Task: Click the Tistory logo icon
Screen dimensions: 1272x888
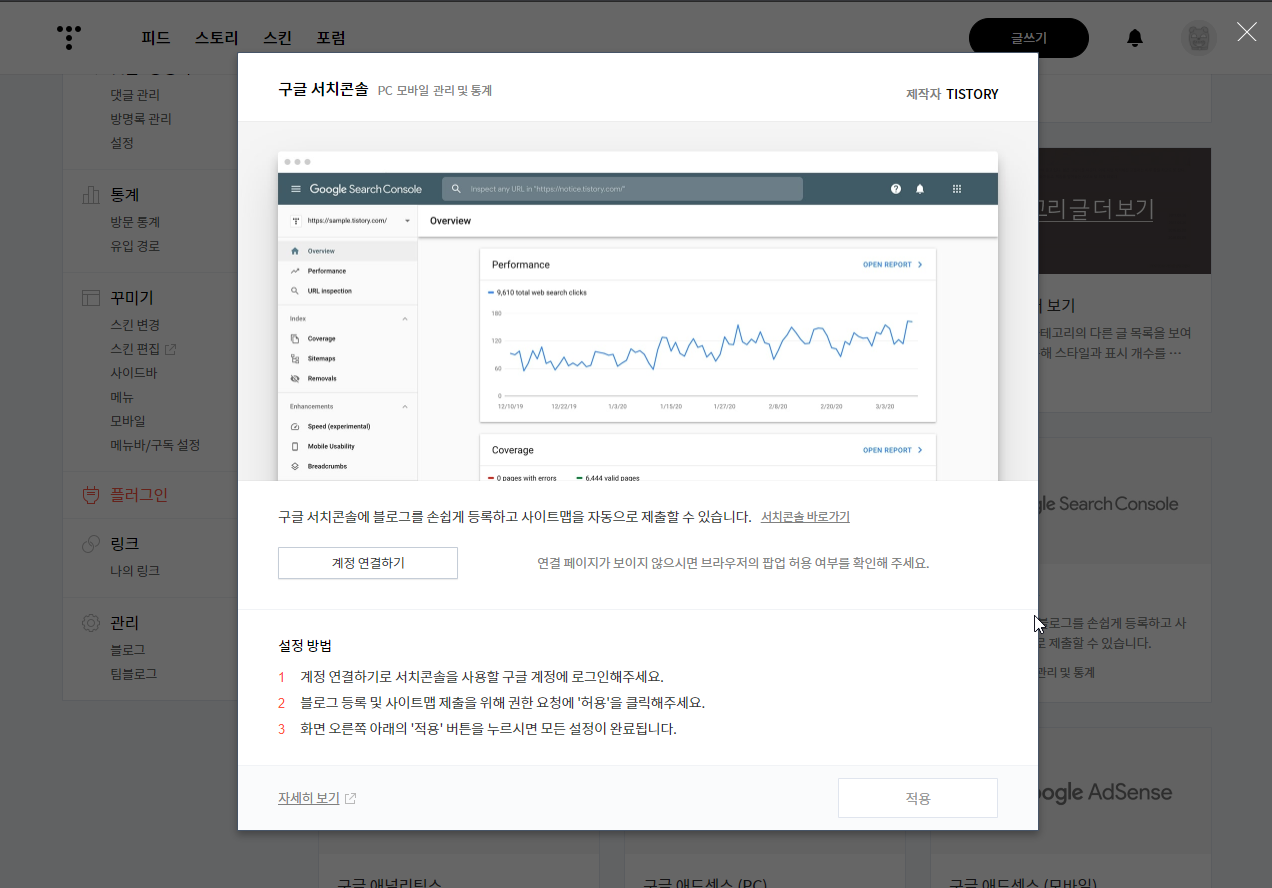Action: coord(69,37)
